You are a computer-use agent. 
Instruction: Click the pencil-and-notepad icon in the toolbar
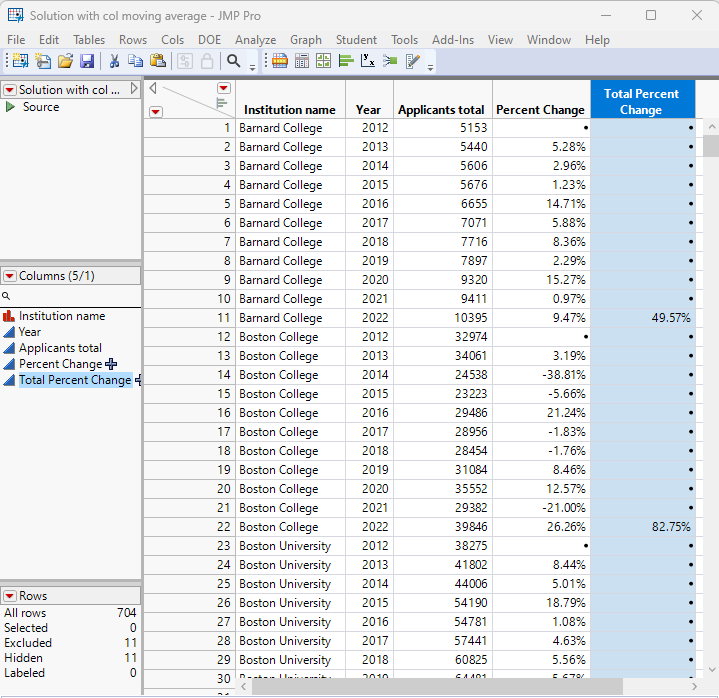pos(413,61)
